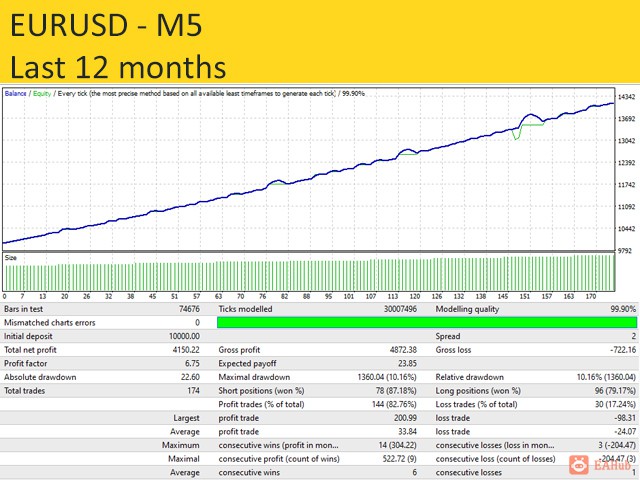Click the Expected payoff value 23.85
Viewport: 640px width, 480px height.
pyautogui.click(x=407, y=363)
